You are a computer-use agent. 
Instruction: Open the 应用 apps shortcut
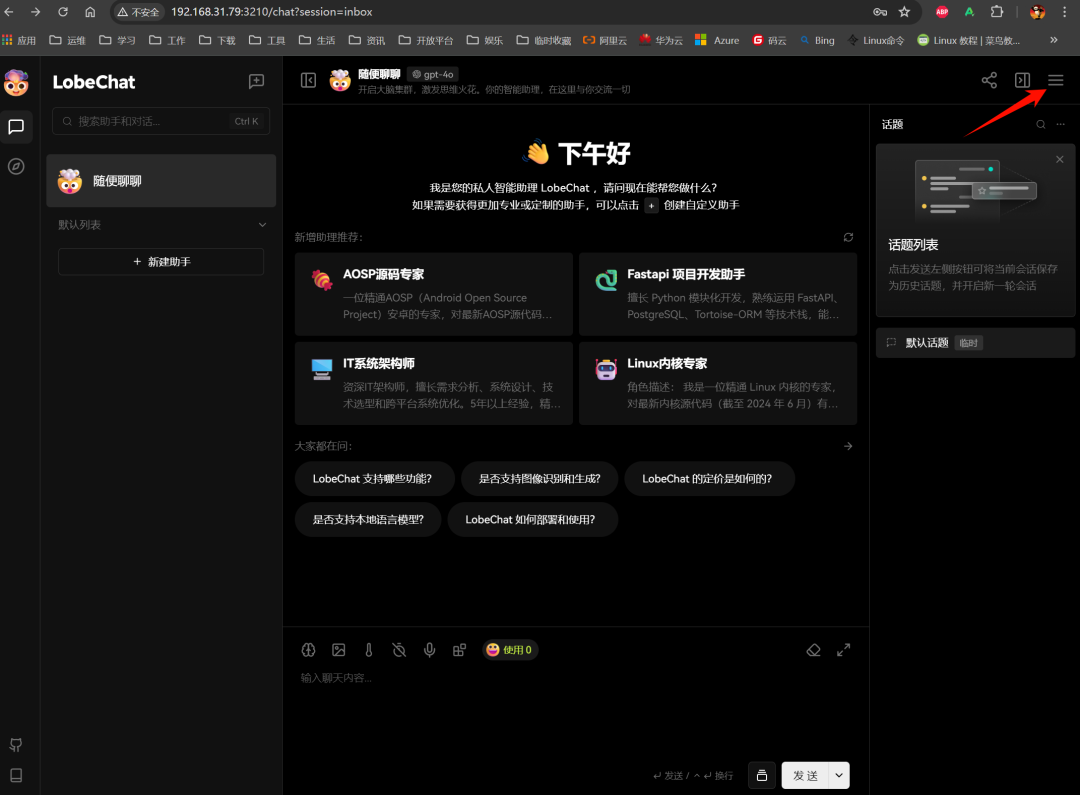click(x=19, y=41)
